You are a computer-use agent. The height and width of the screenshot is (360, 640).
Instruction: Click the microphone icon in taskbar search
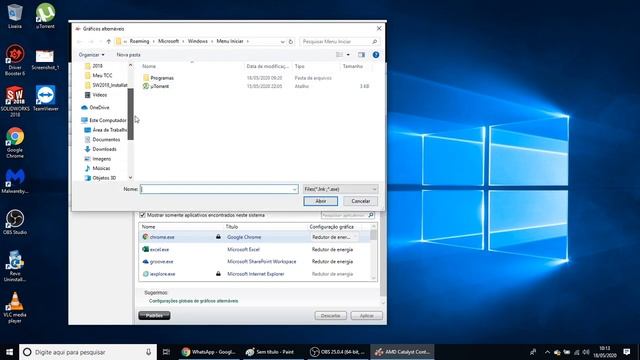tap(149, 352)
